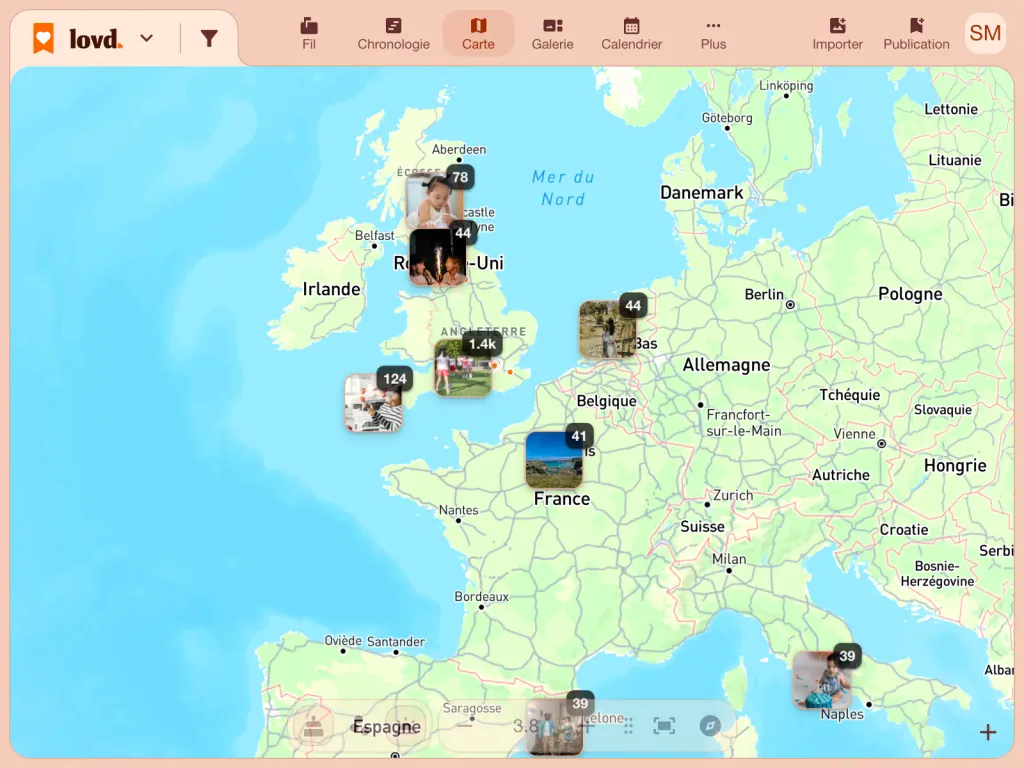
Task: Open the 78-photo cluster in Scotland
Action: point(436,199)
